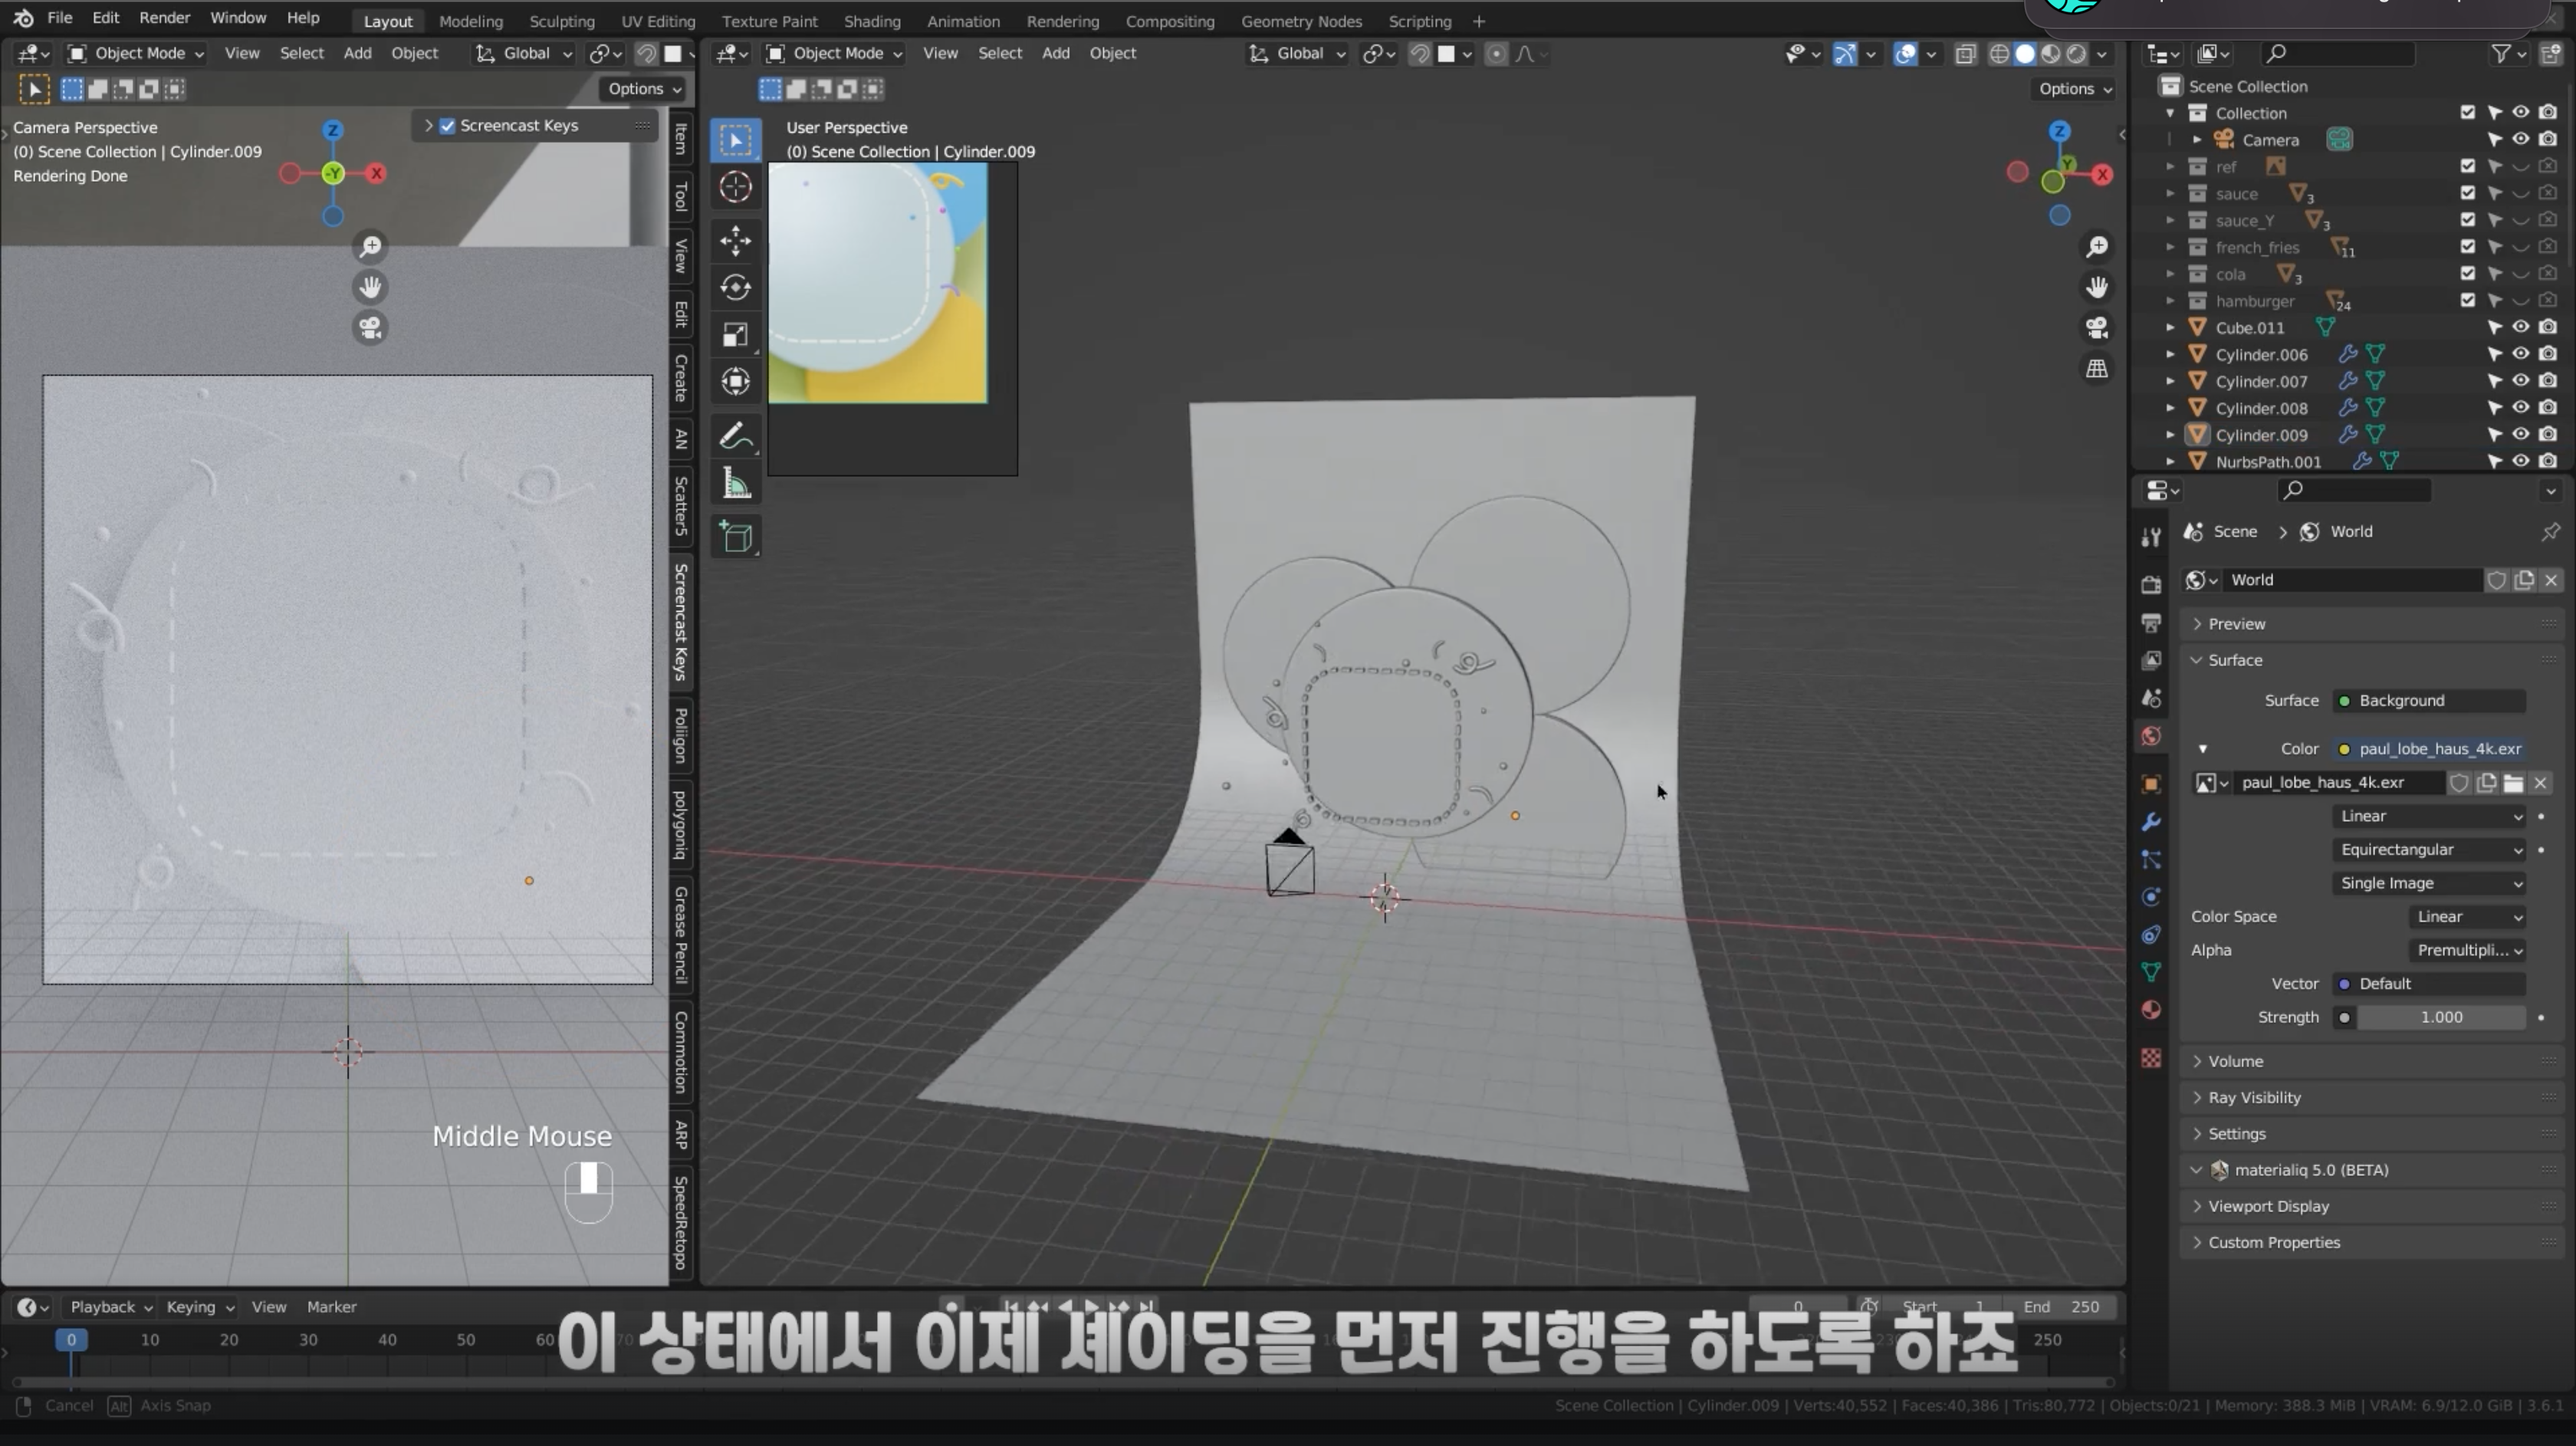Open the Modifier properties wrench tab
The width and height of the screenshot is (2576, 1446).
[x=2151, y=822]
